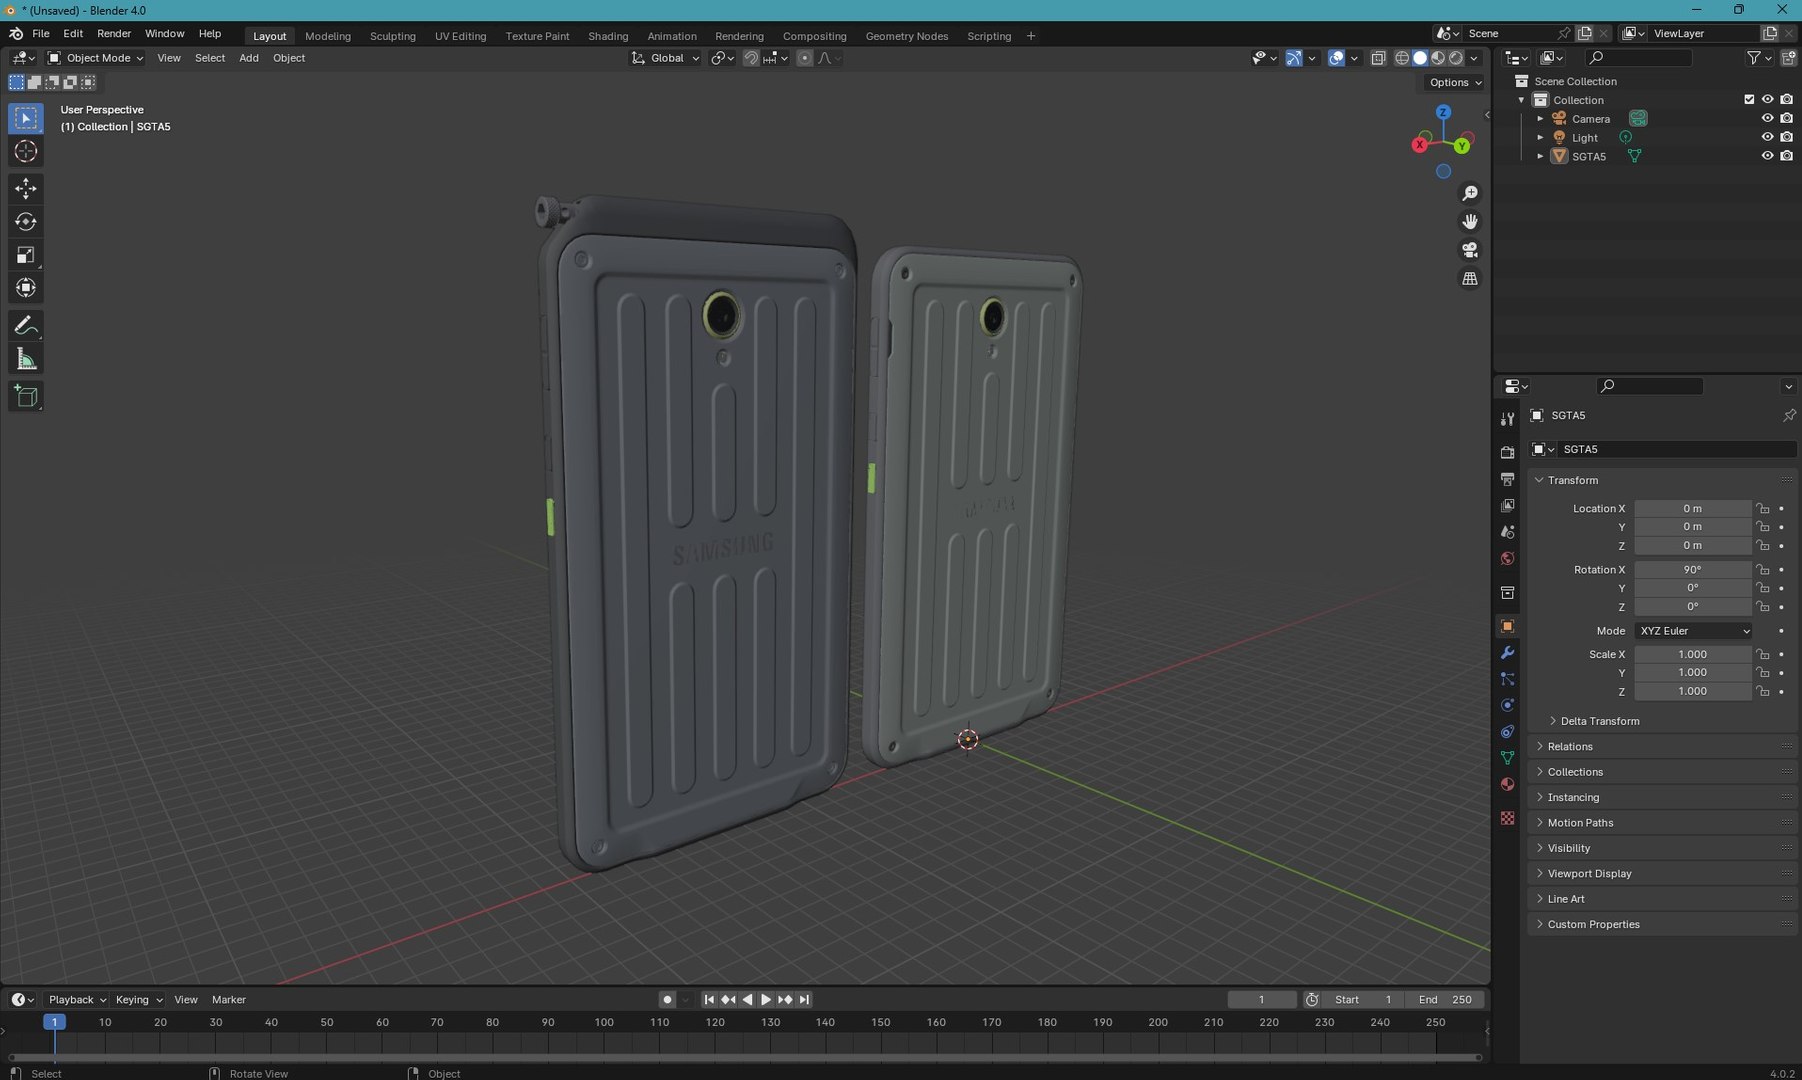This screenshot has height=1080, width=1802.
Task: Expand the Relations panel
Action: coord(1569,747)
